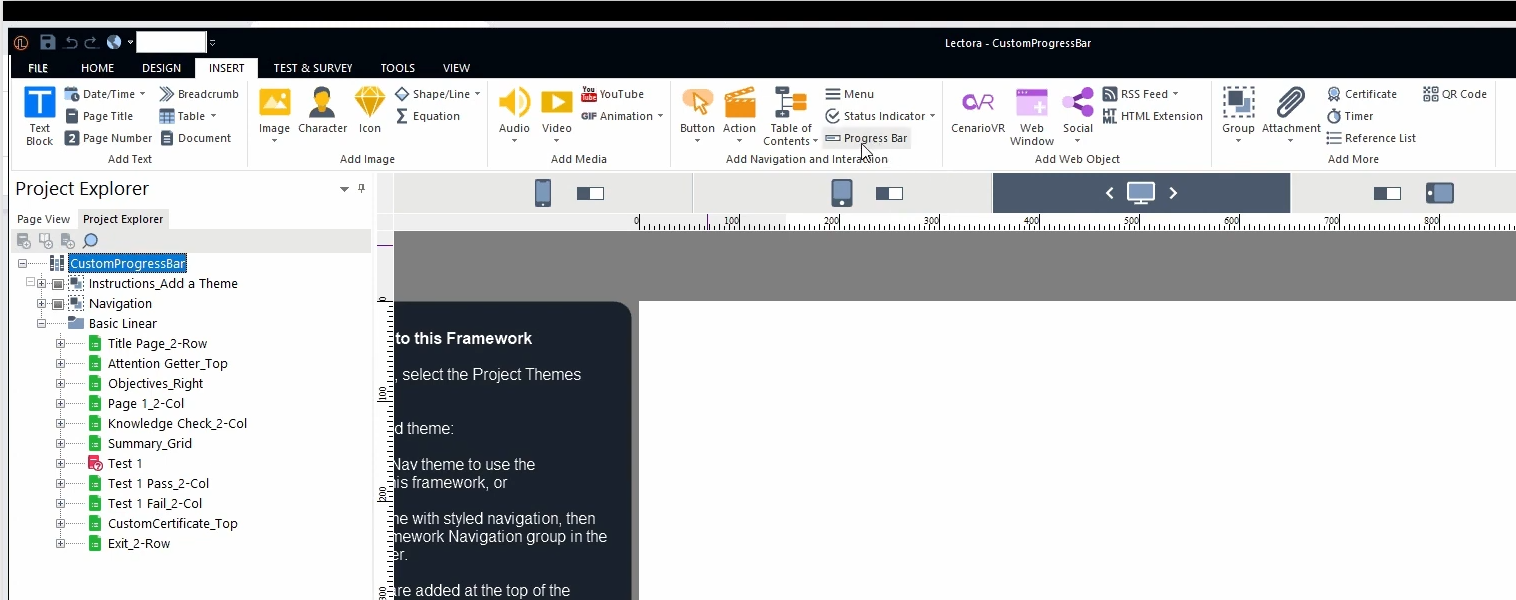1516x600 pixels.
Task: Add a YouTube video
Action: click(612, 94)
